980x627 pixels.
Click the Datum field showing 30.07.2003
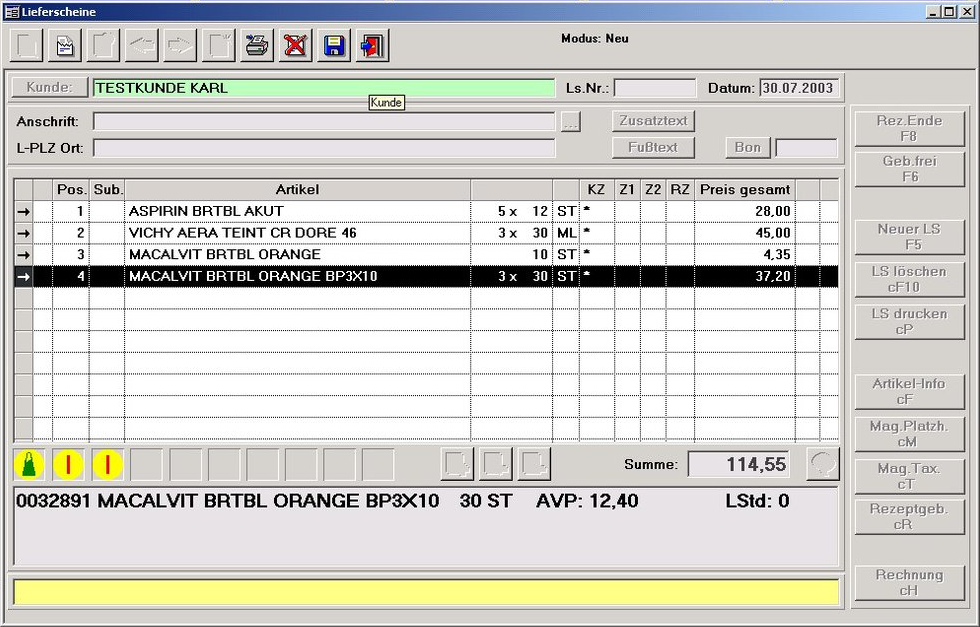click(x=800, y=88)
